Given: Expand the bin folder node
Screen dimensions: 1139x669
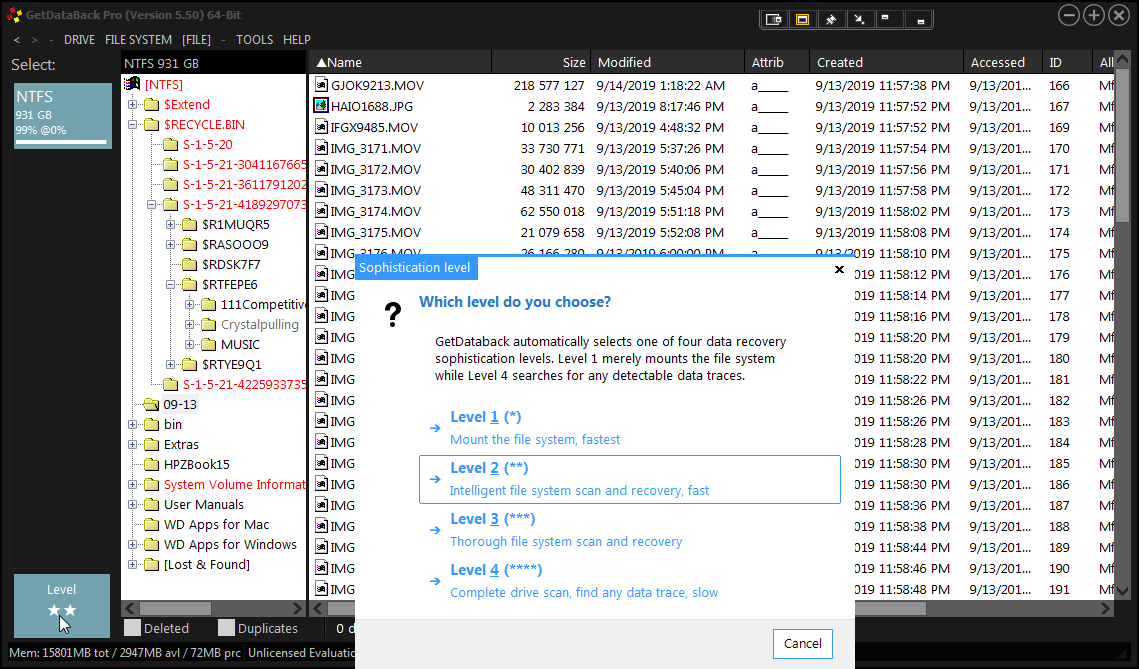Looking at the screenshot, I should (132, 424).
